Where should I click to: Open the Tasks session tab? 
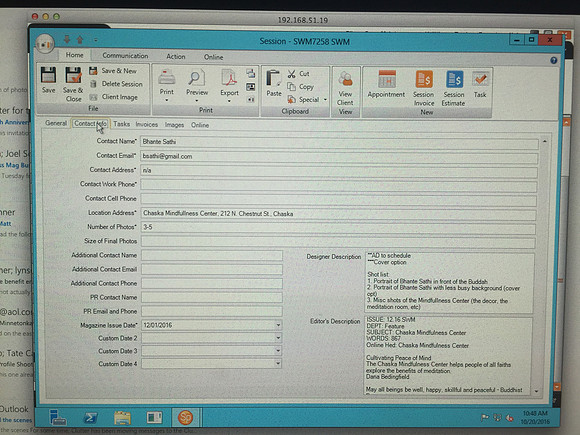121,124
